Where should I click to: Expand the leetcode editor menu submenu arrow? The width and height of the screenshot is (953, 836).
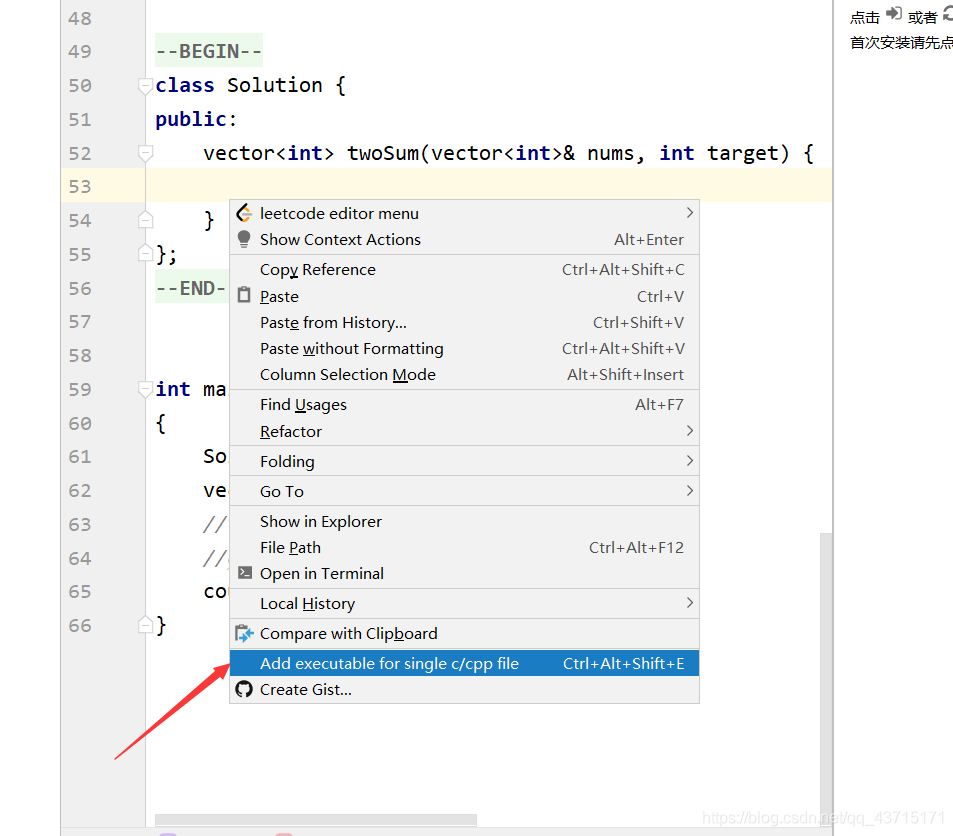pos(689,213)
